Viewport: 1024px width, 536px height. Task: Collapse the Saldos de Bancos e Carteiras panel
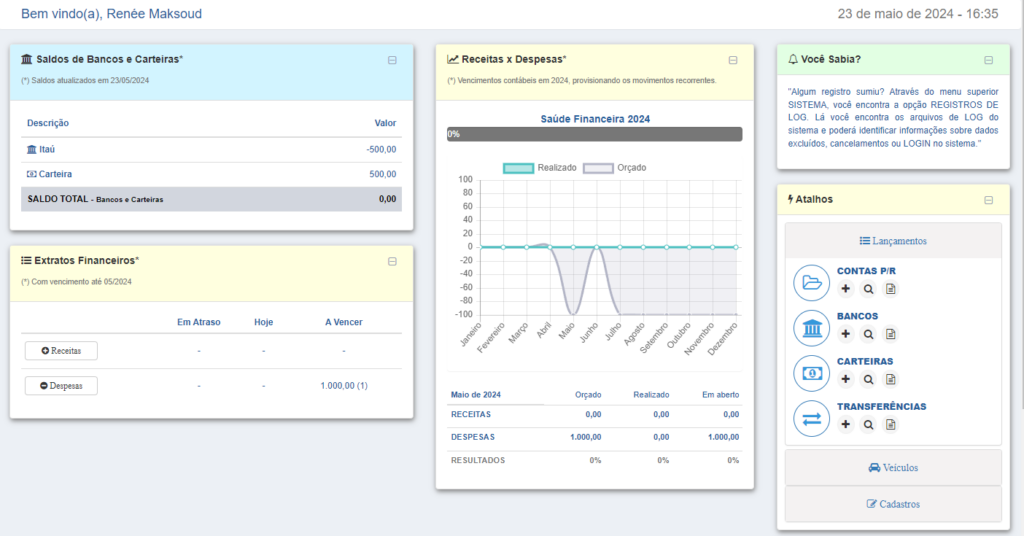click(392, 60)
